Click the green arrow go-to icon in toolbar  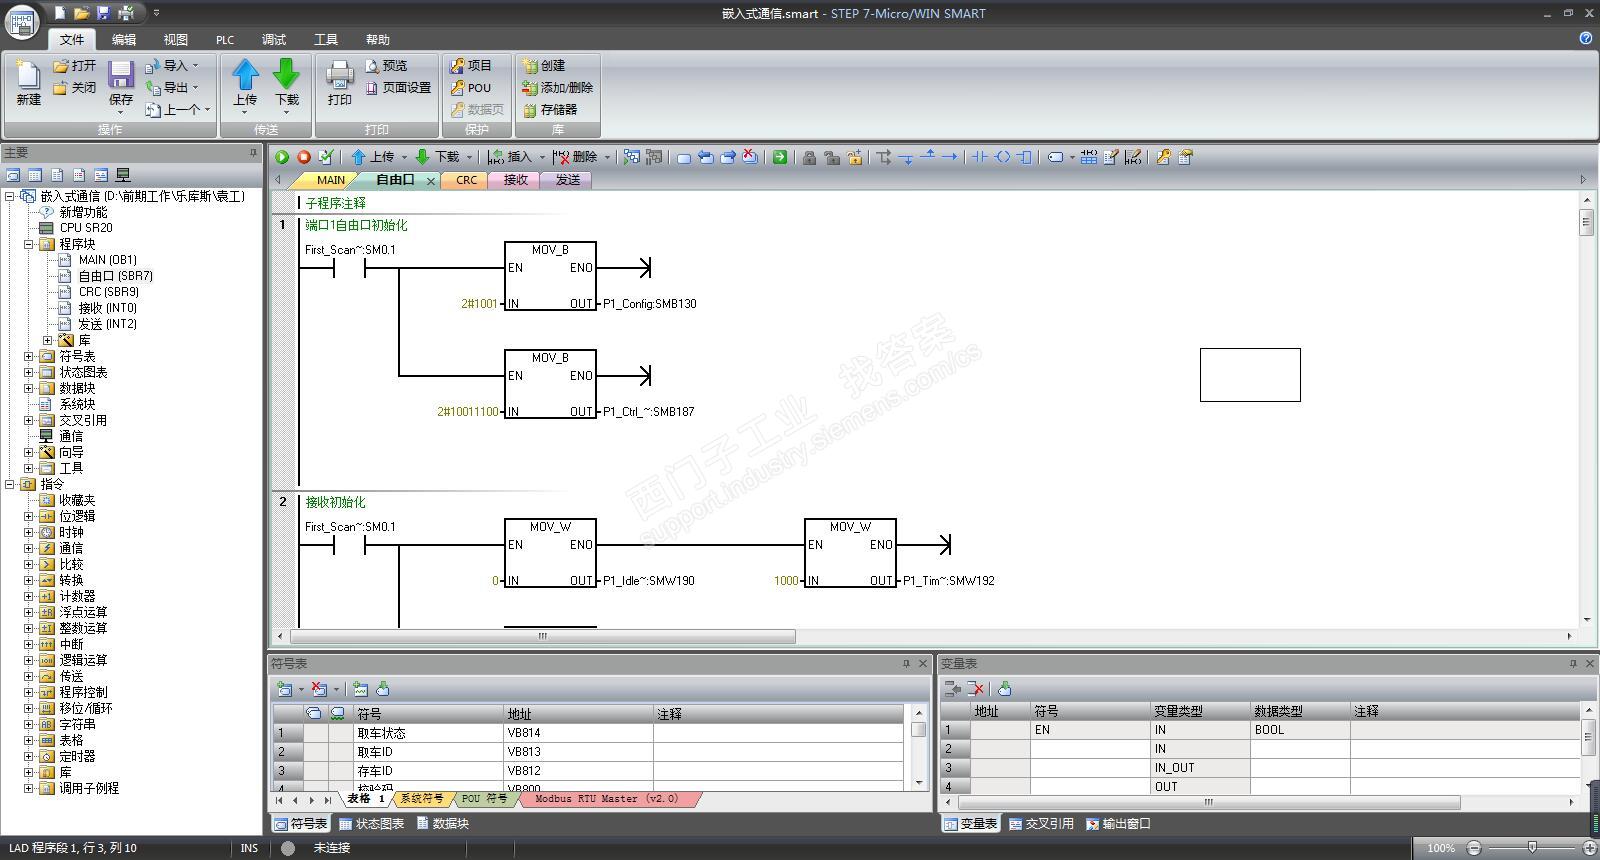click(780, 157)
